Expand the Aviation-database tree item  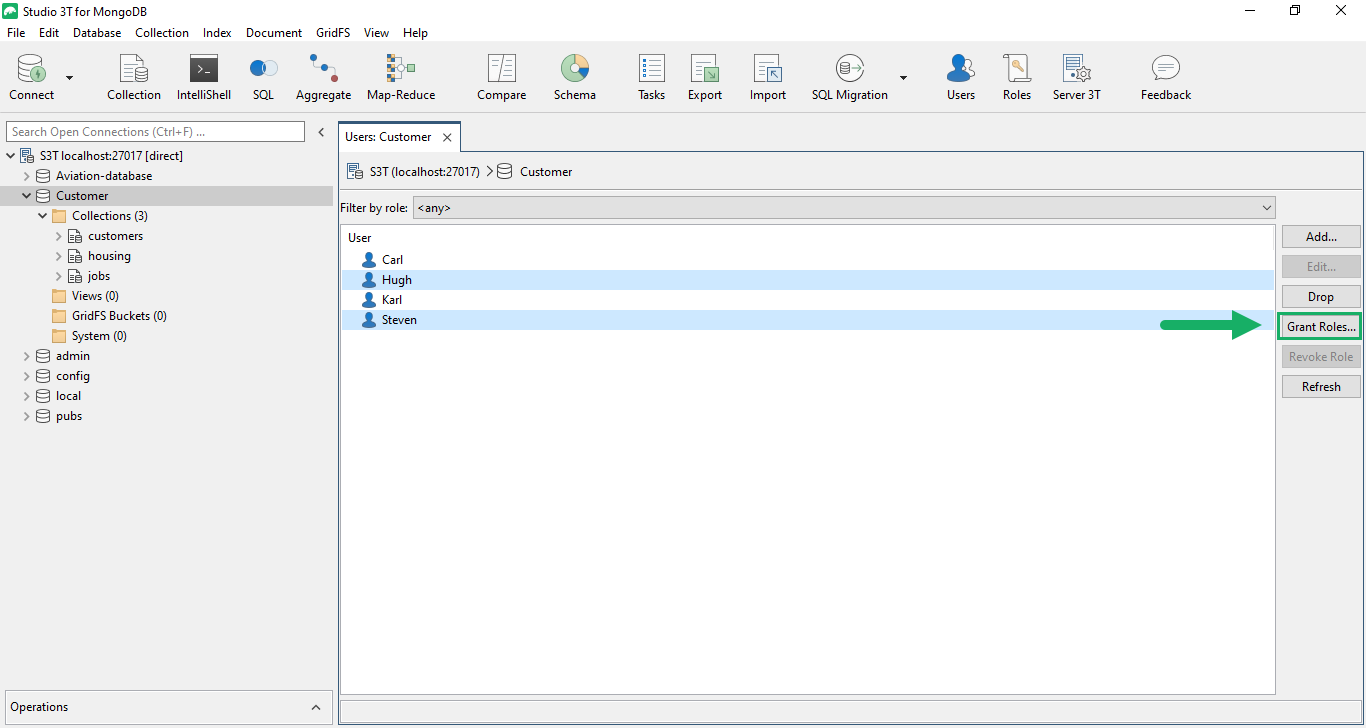click(27, 175)
